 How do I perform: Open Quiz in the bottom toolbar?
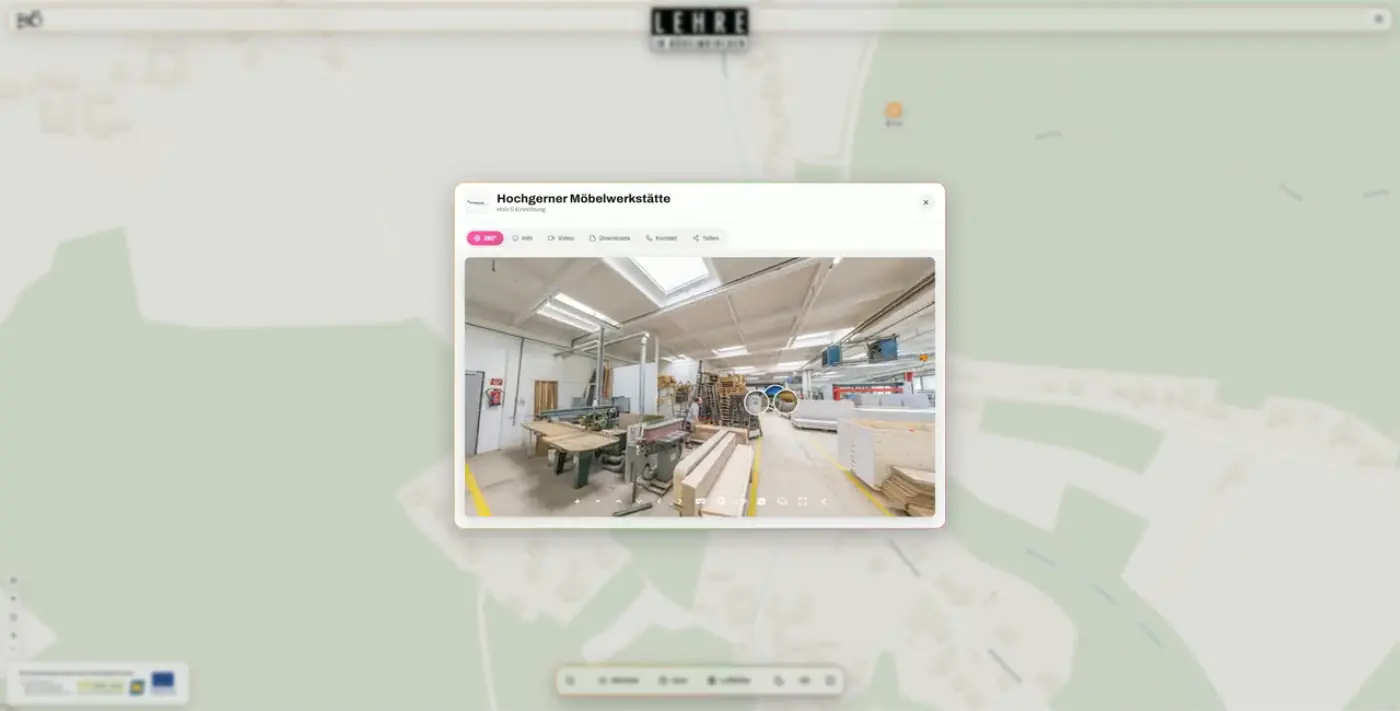coord(673,680)
